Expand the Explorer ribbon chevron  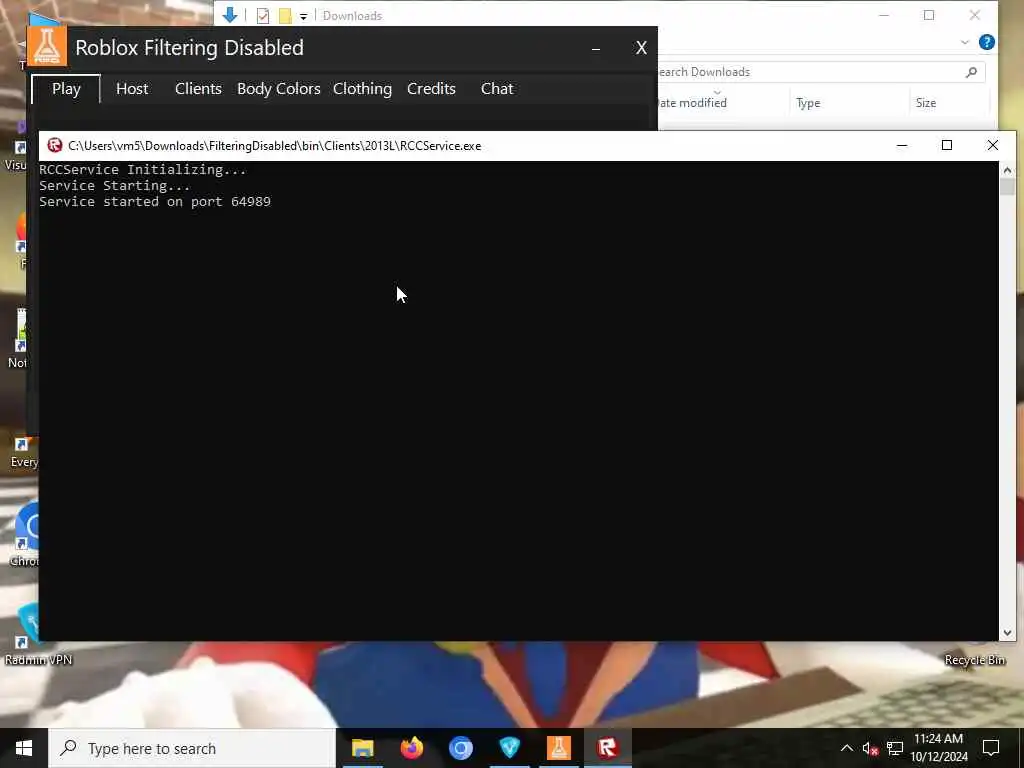click(x=965, y=42)
